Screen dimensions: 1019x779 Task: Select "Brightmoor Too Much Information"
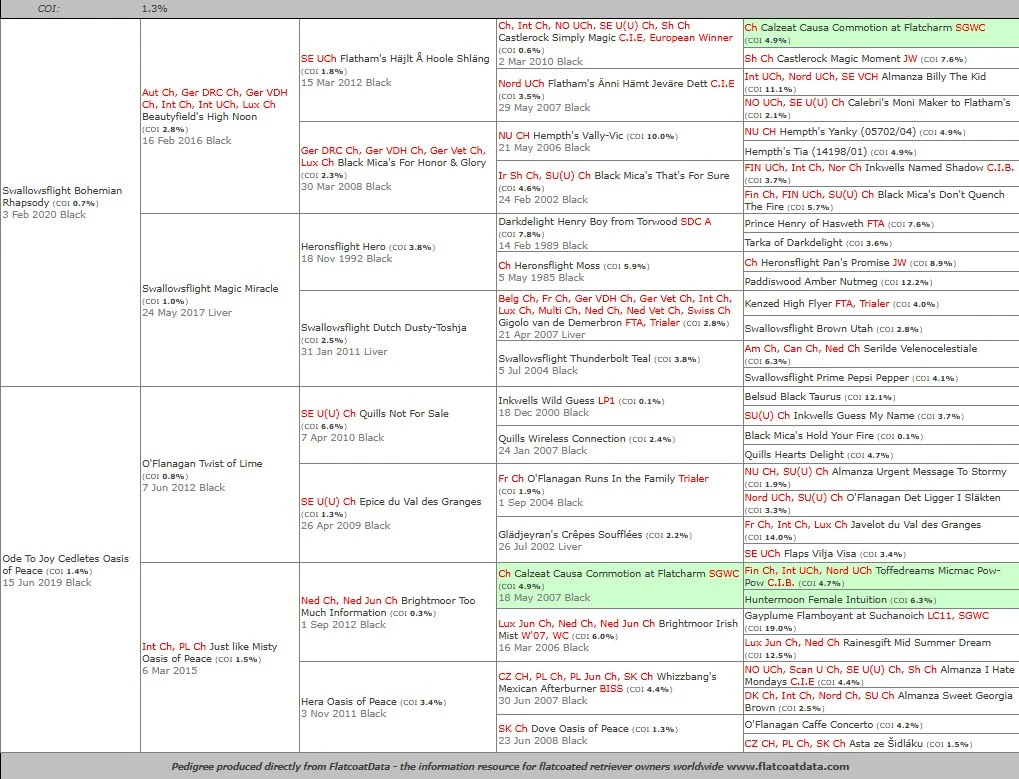coord(388,606)
